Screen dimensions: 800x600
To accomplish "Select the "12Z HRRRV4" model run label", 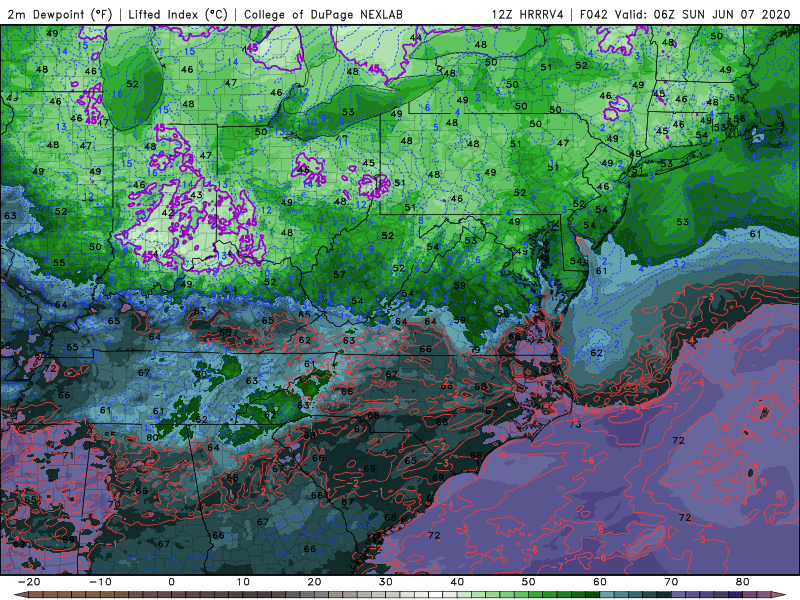I will 528,14.
